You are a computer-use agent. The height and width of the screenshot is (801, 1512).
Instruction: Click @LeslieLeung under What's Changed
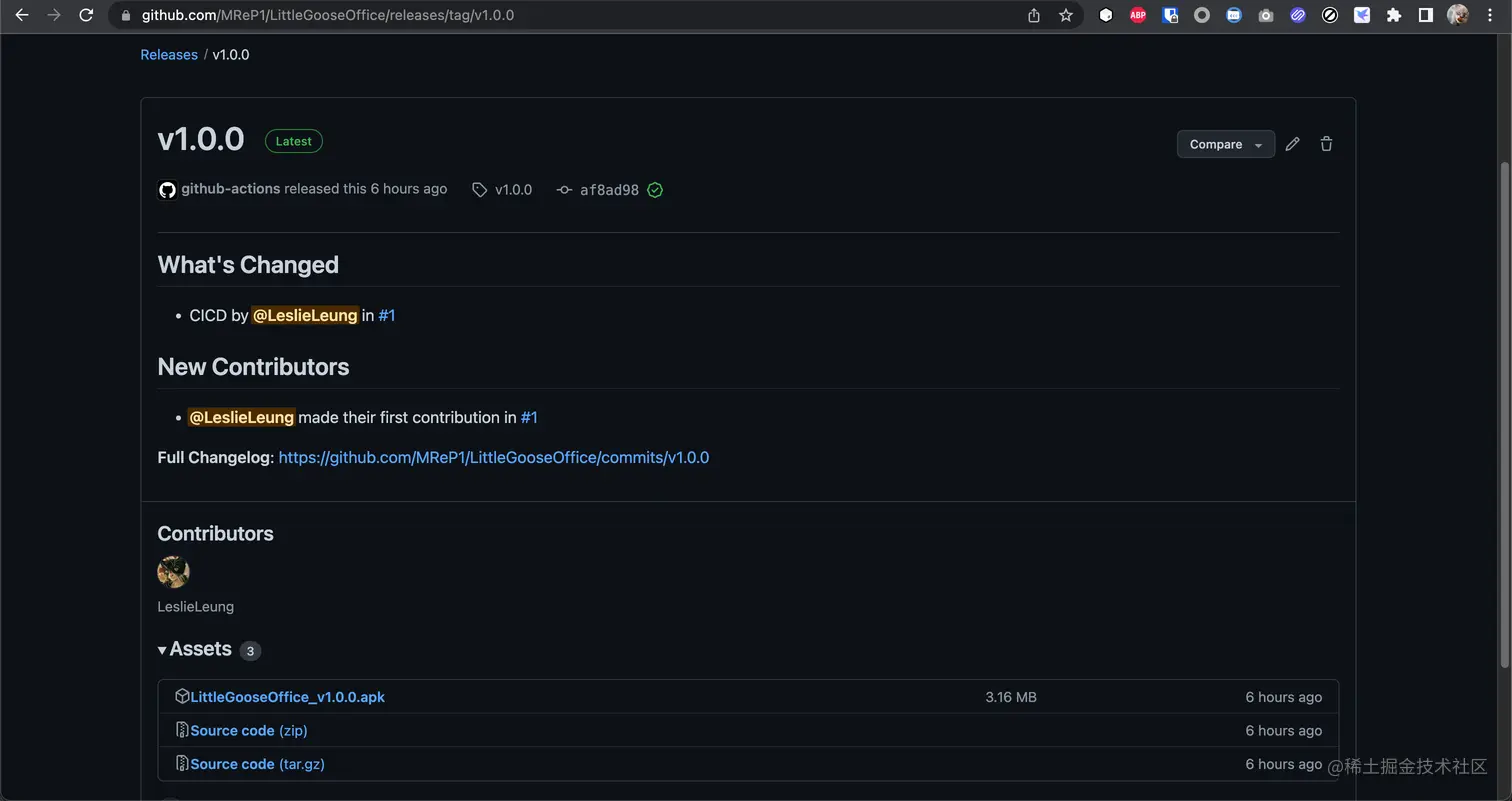tap(304, 315)
